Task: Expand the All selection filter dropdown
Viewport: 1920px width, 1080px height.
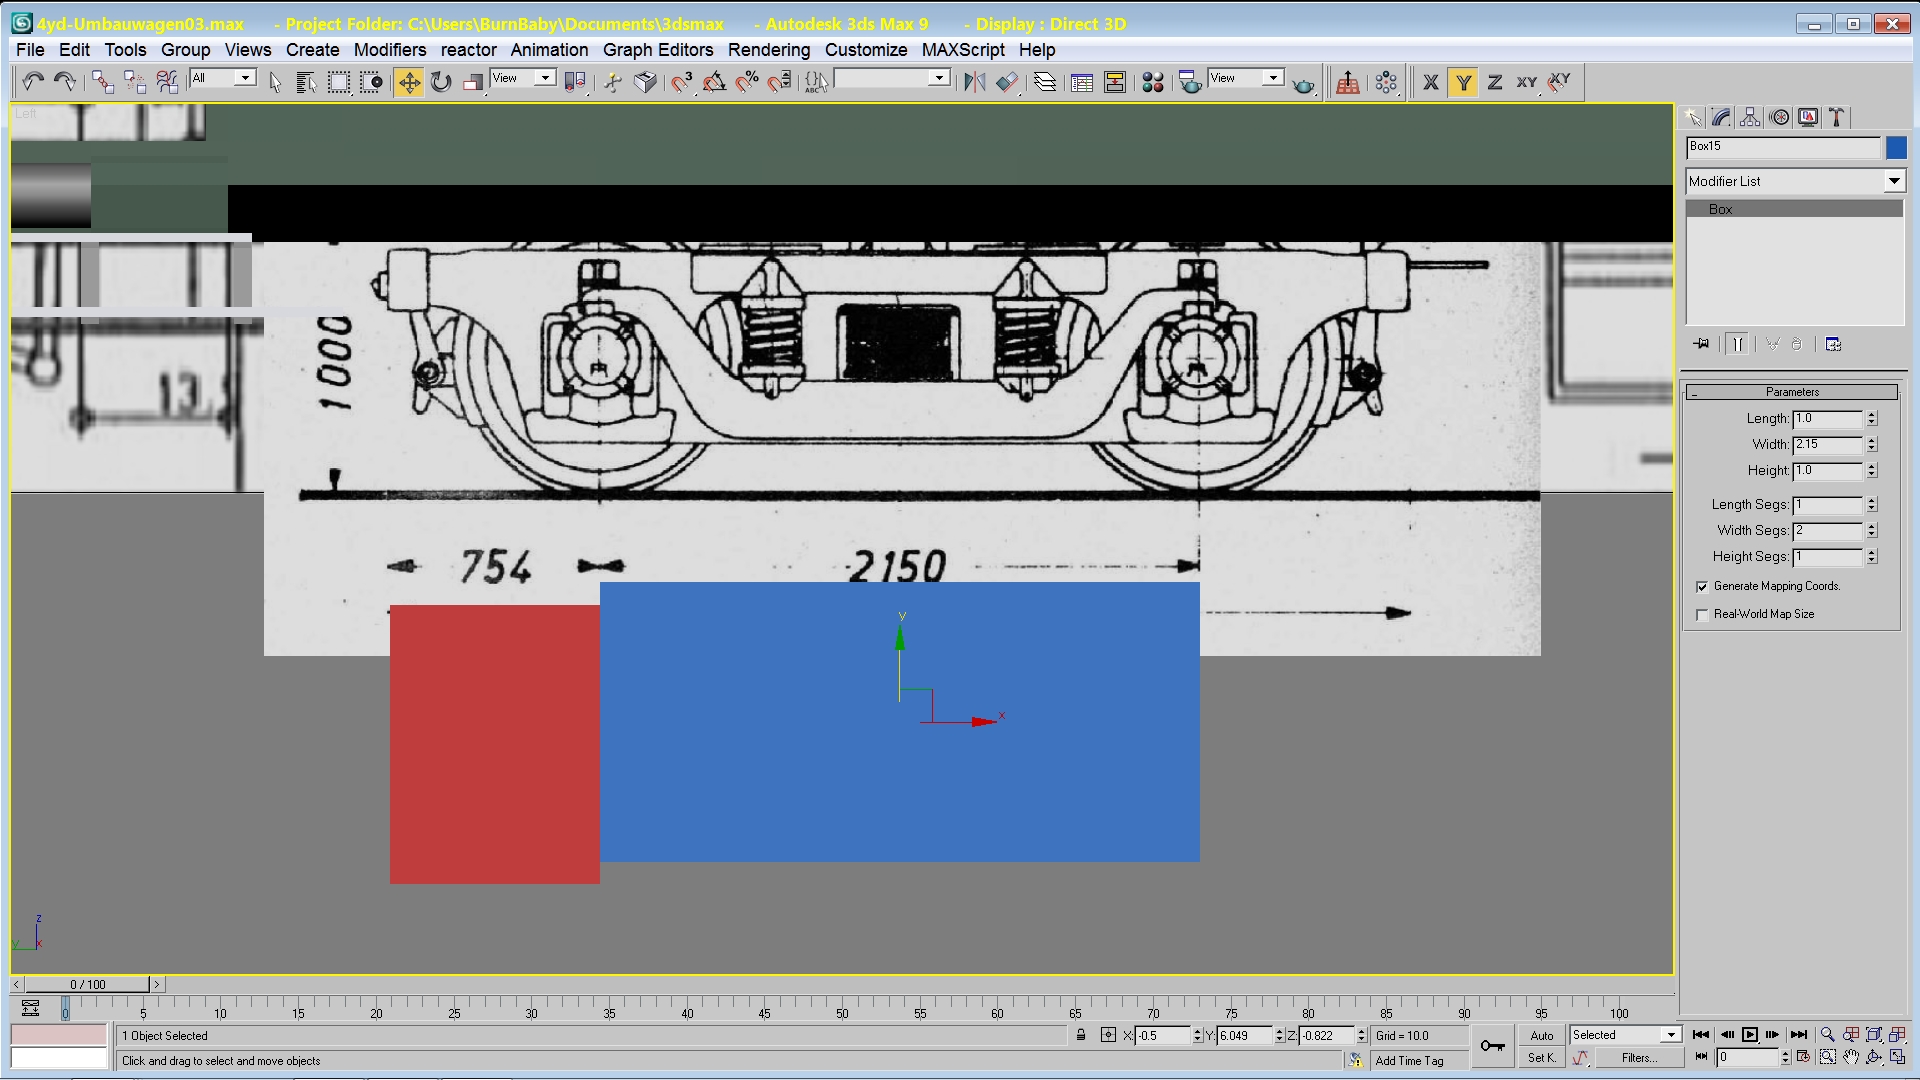Action: pyautogui.click(x=245, y=78)
